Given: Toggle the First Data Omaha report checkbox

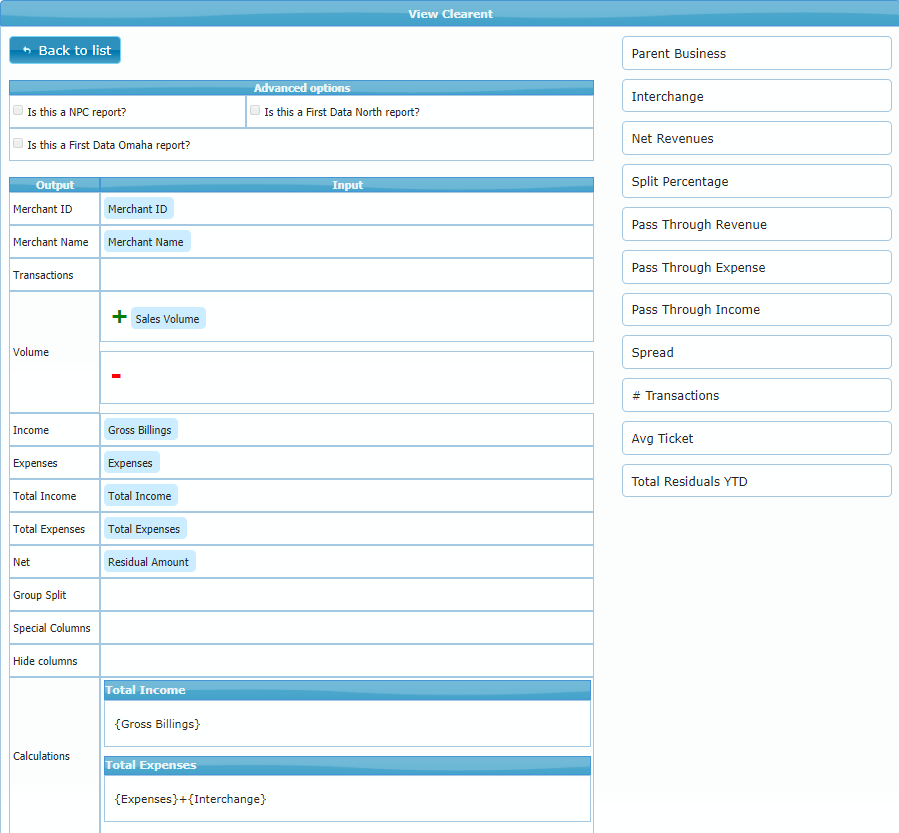Looking at the screenshot, I should point(18,144).
